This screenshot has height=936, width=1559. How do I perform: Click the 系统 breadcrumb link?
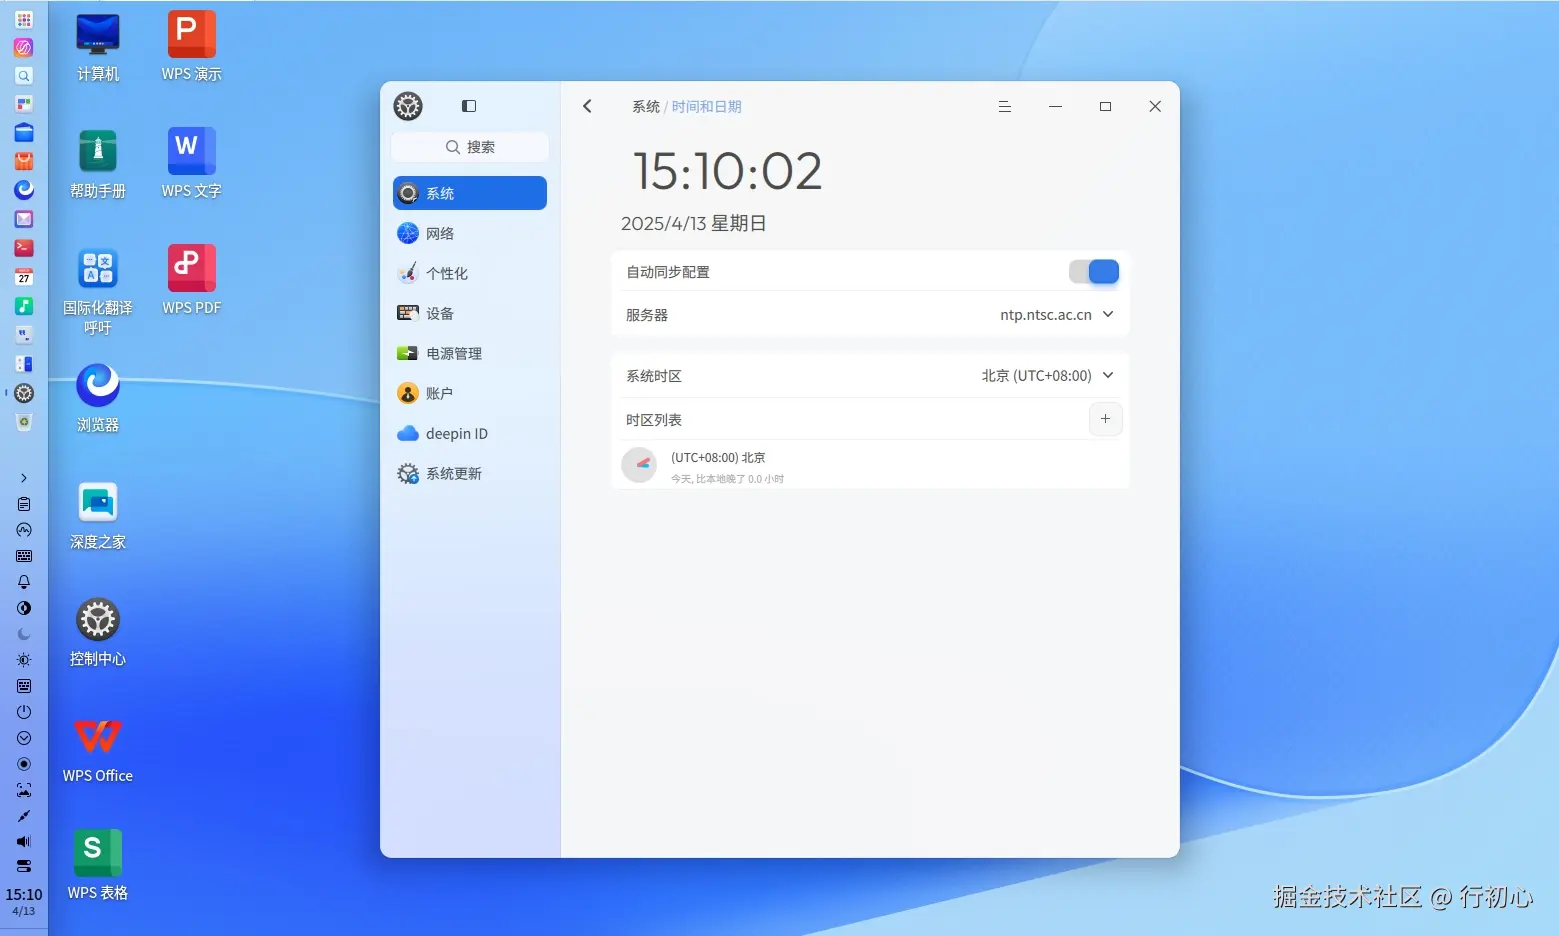pyautogui.click(x=646, y=106)
